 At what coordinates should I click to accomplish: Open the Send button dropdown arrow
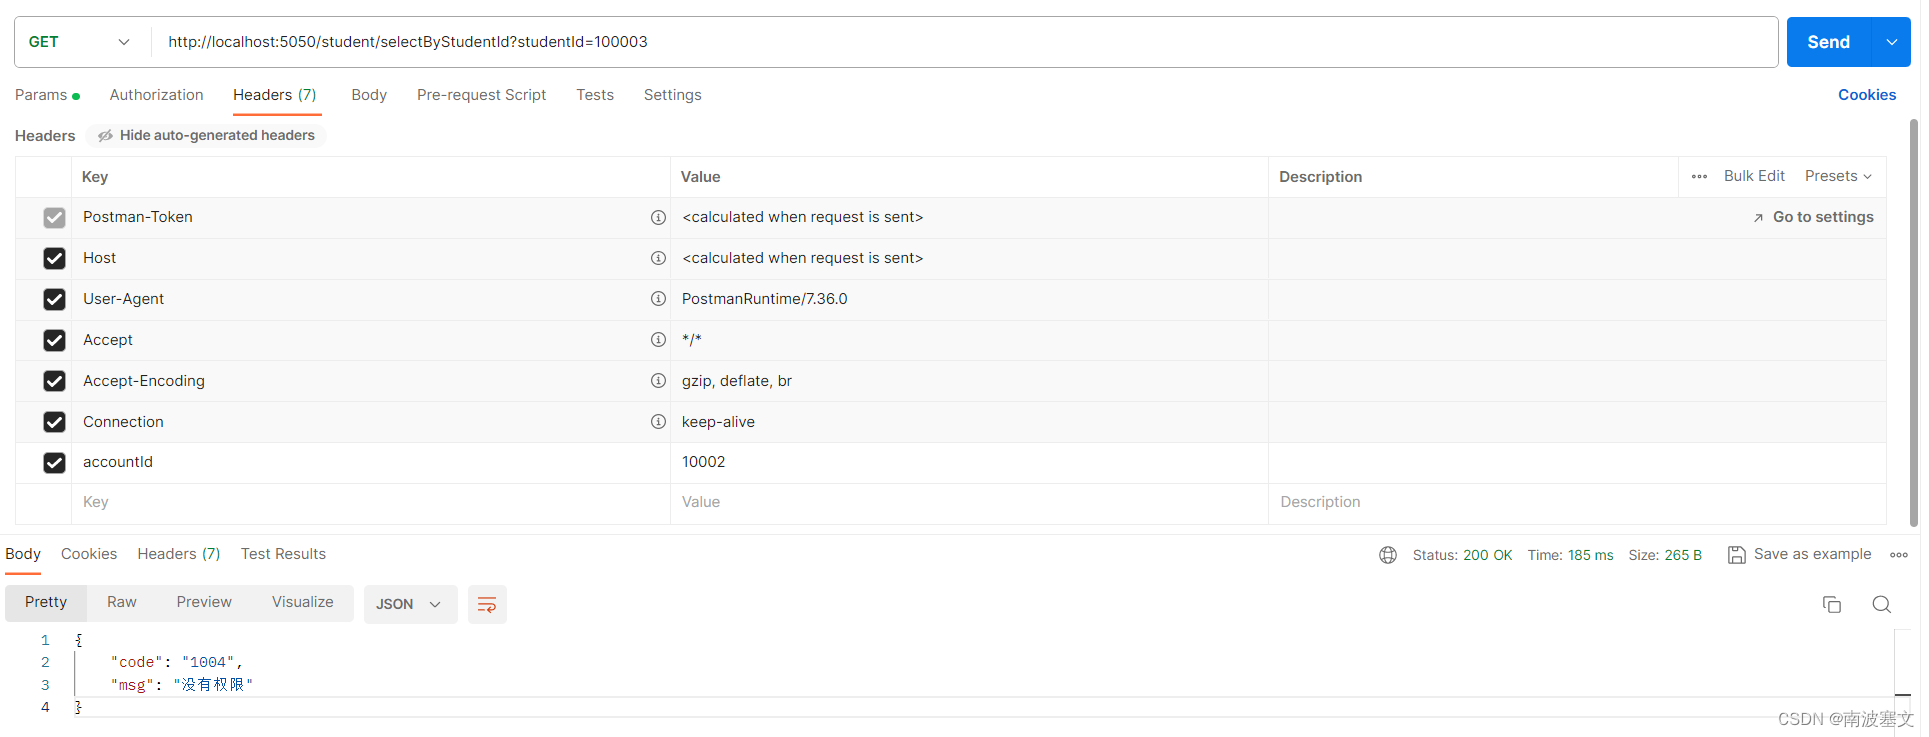tap(1892, 42)
